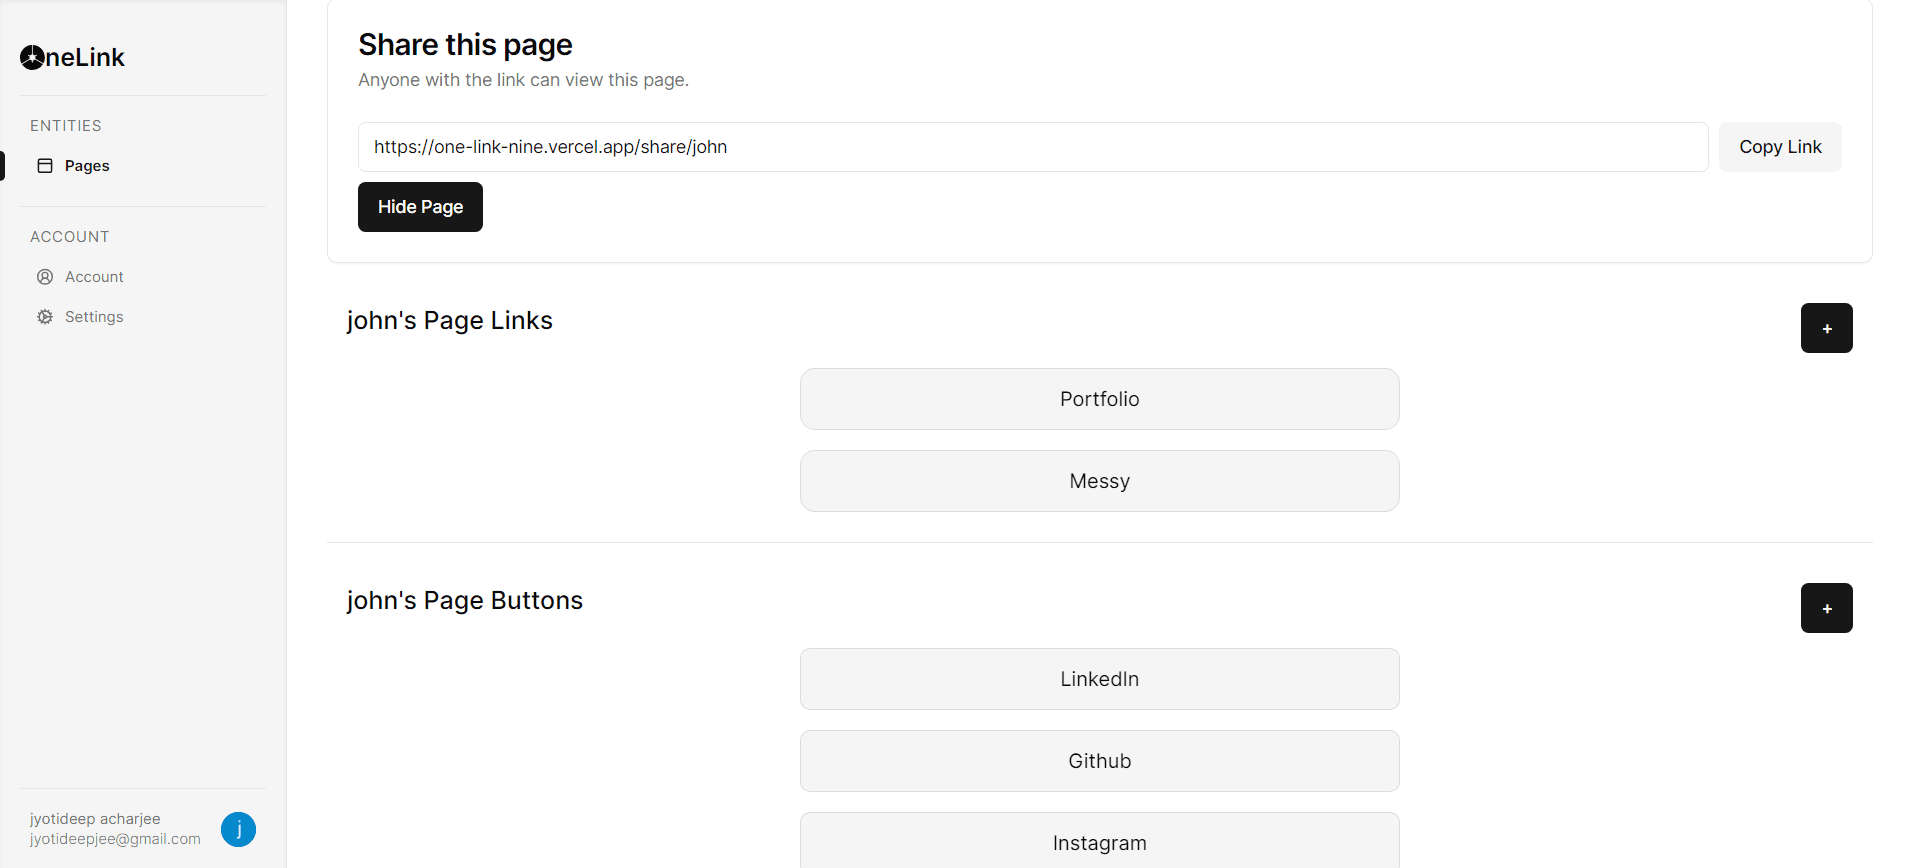Click the Pages sidebar icon
This screenshot has height=868, width=1920.
coord(45,166)
